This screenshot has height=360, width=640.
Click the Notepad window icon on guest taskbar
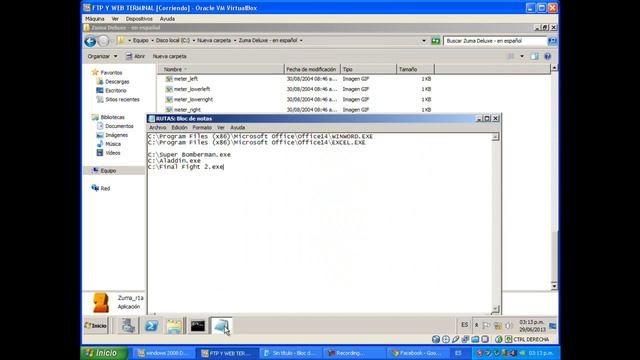coord(221,326)
